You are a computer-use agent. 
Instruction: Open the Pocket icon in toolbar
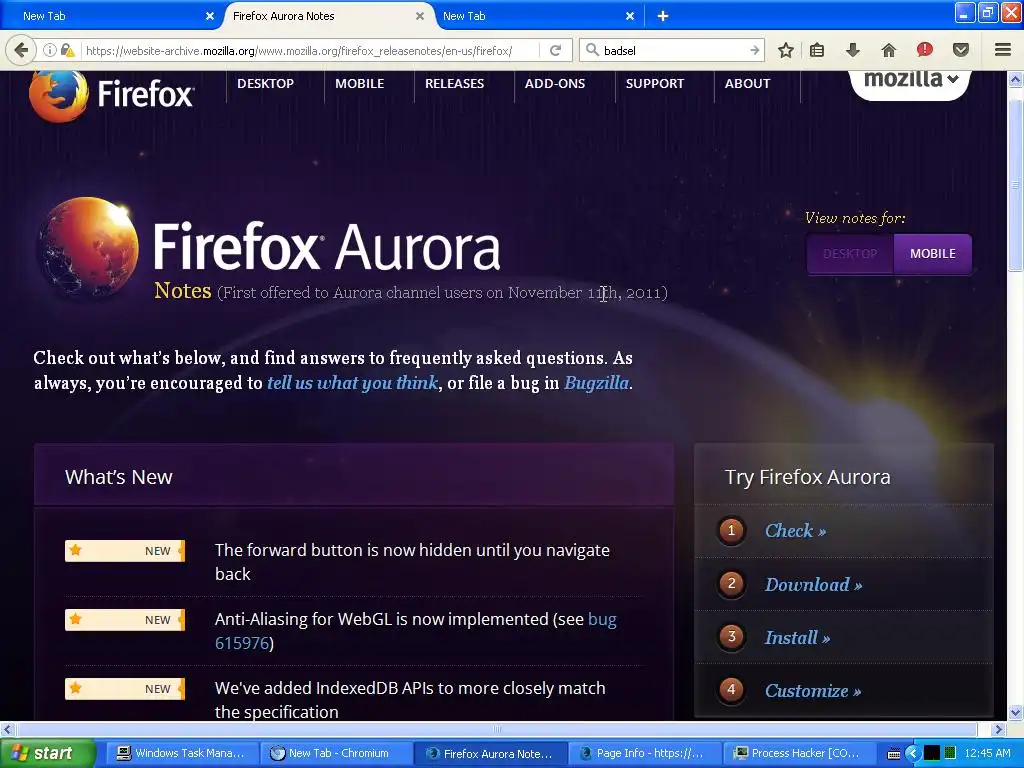tap(960, 50)
